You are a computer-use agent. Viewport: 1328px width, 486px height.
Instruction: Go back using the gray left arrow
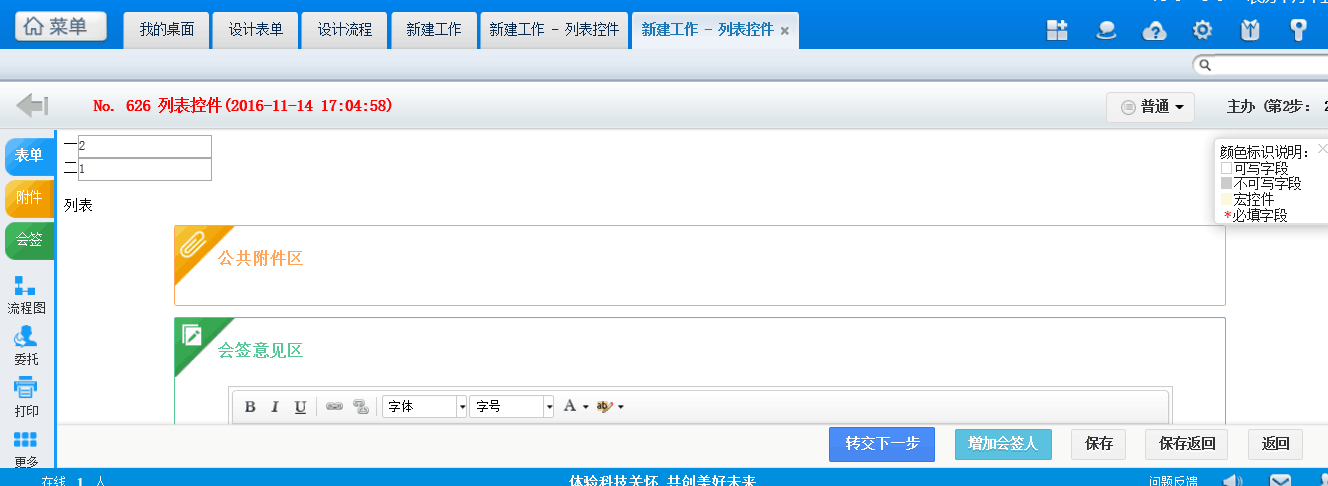33,104
